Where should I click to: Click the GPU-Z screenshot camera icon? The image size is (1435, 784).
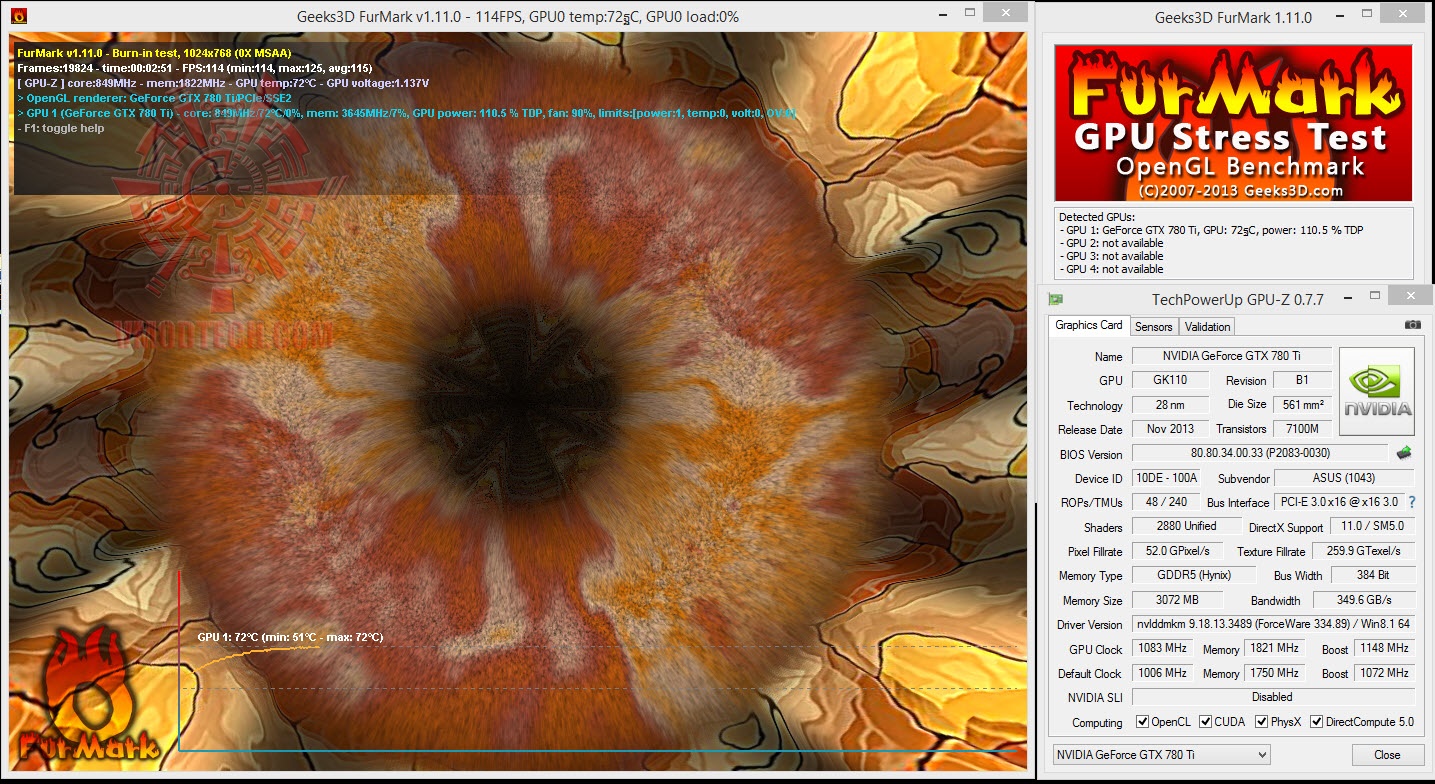(1412, 325)
